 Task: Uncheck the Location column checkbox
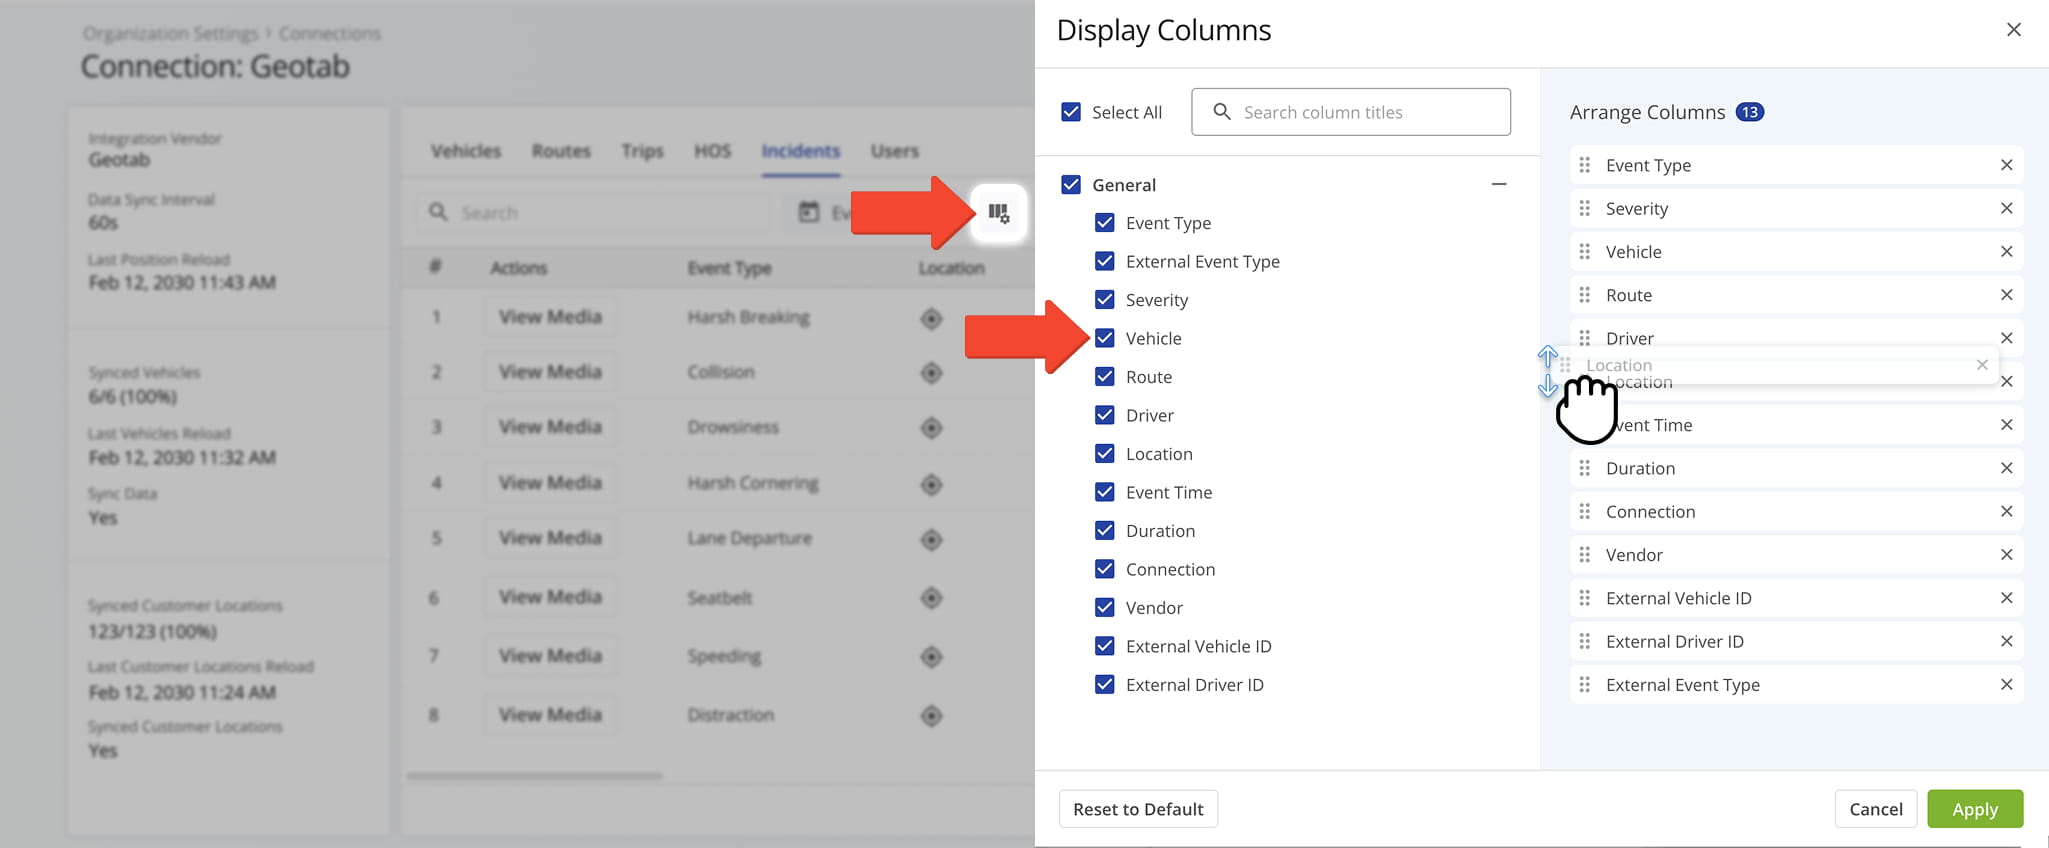point(1105,454)
